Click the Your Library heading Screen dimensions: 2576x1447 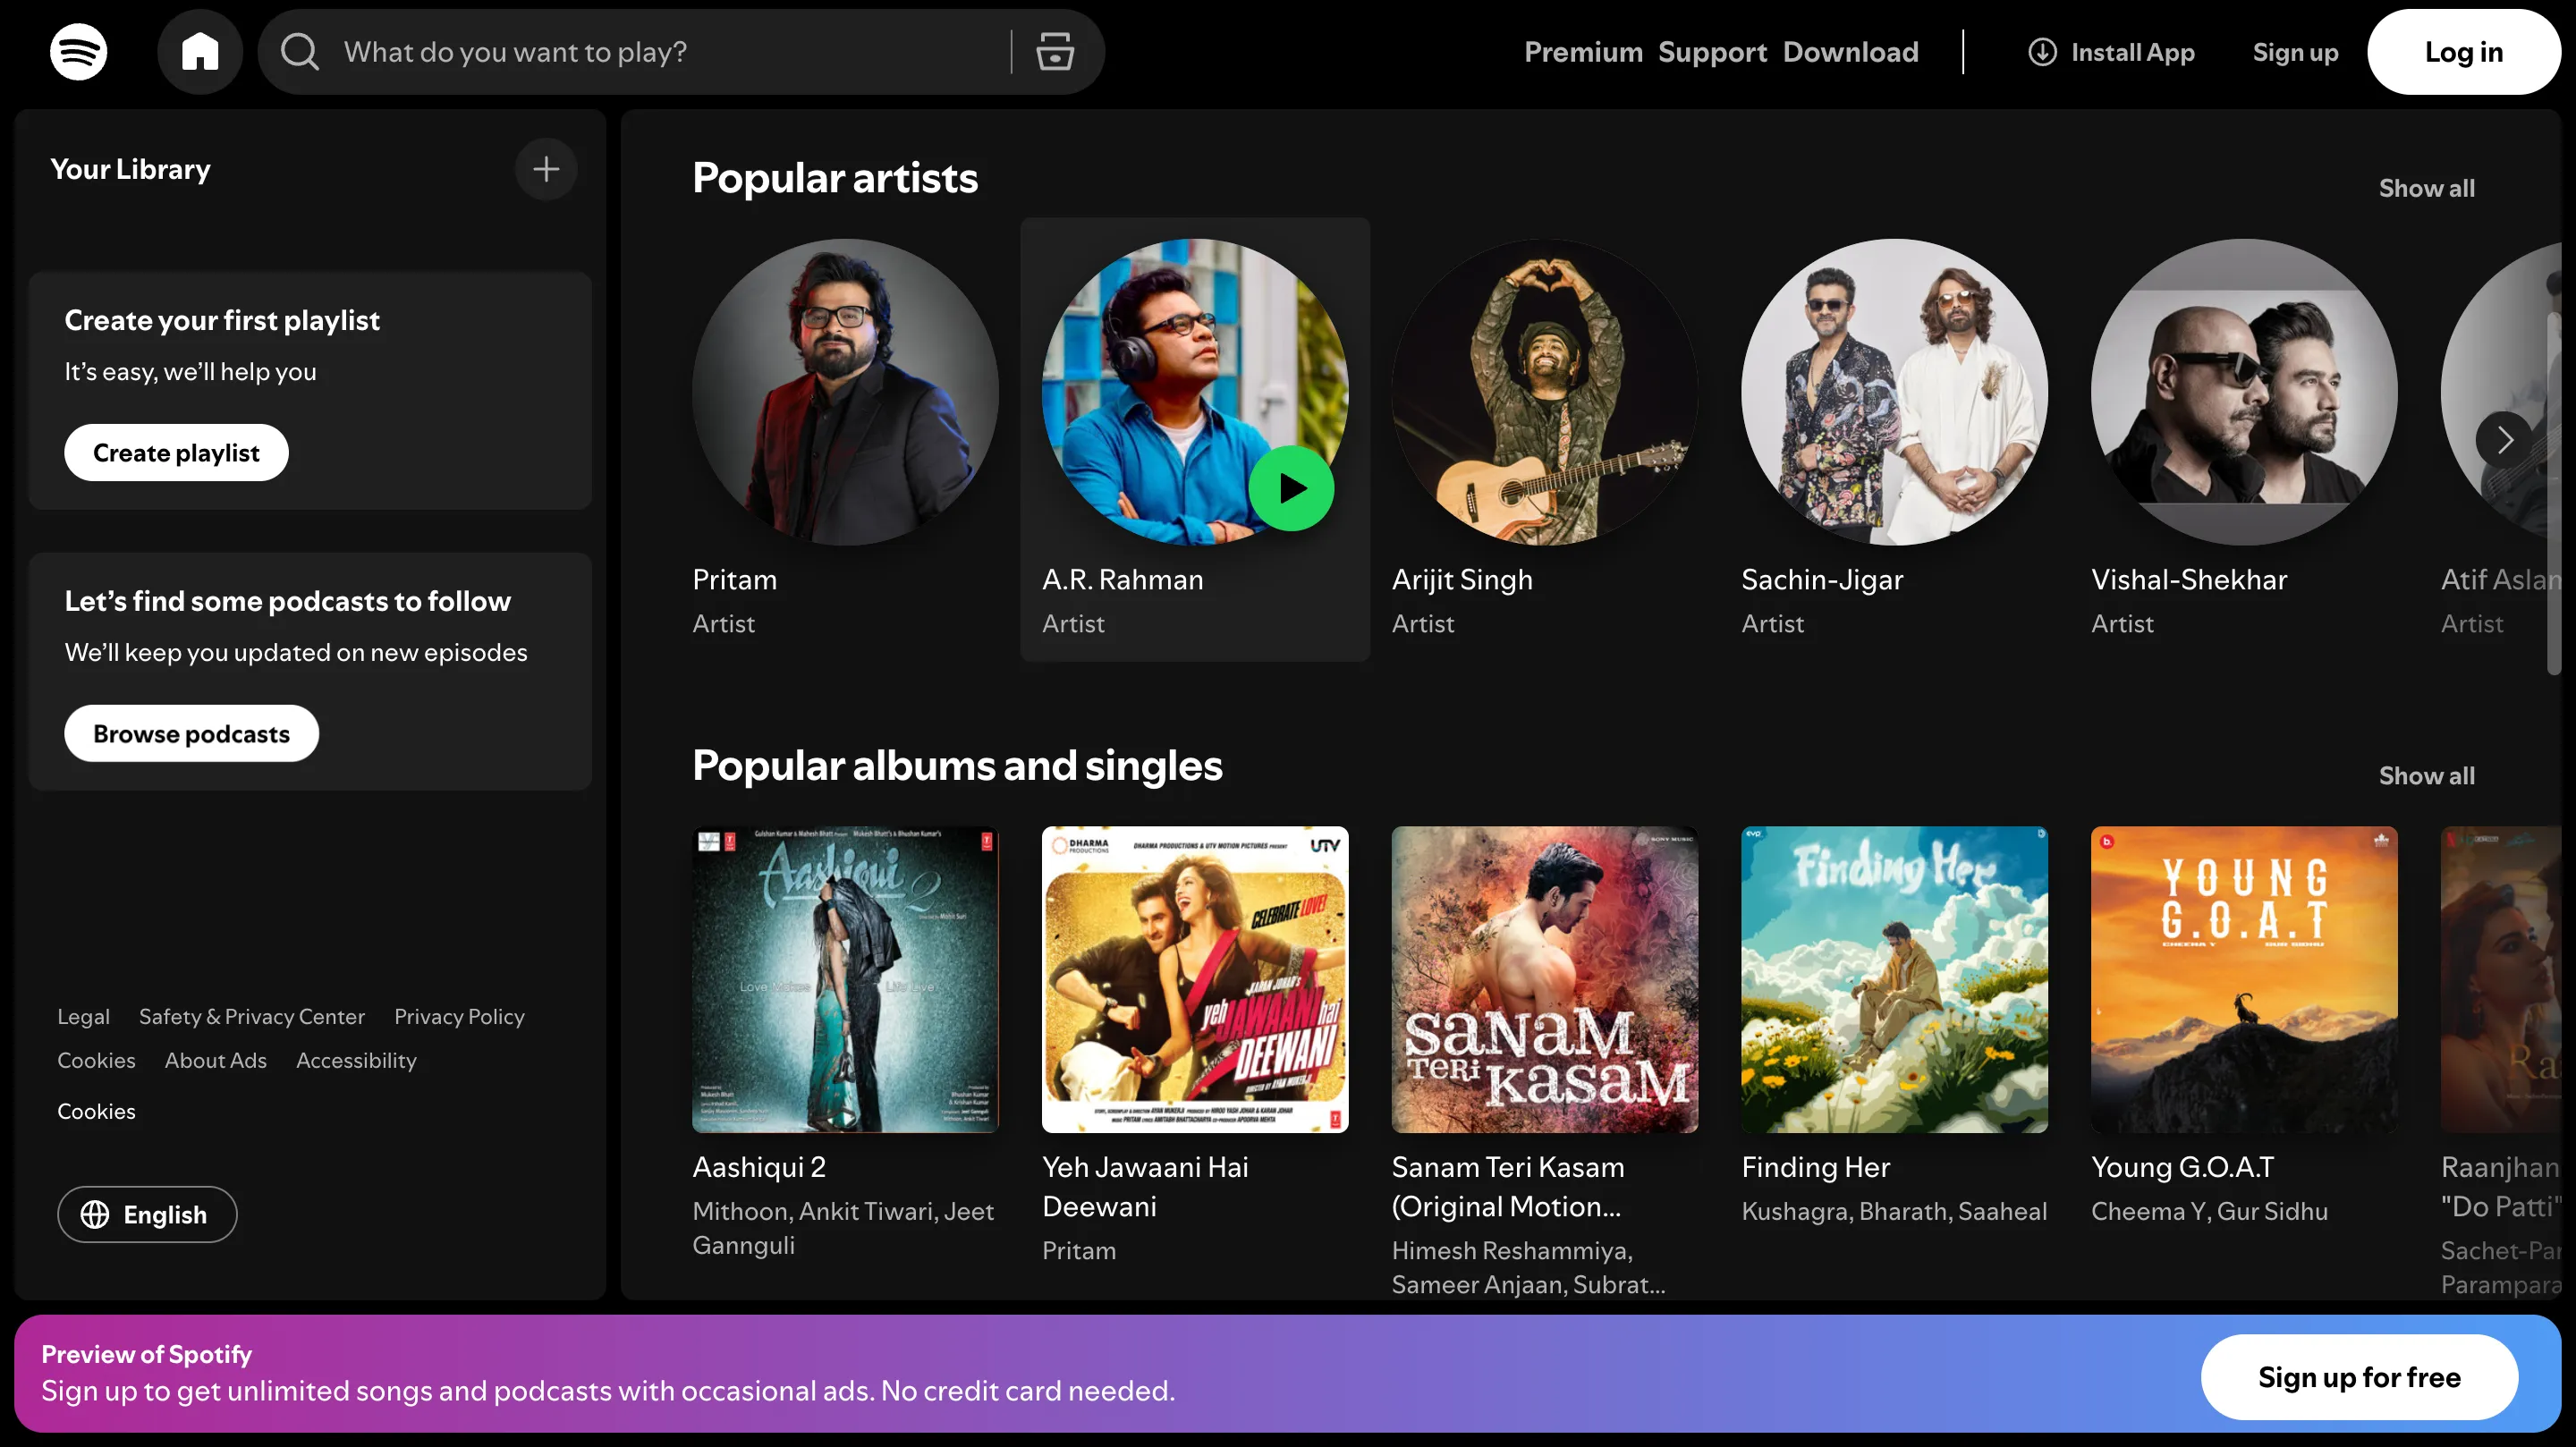tap(130, 169)
